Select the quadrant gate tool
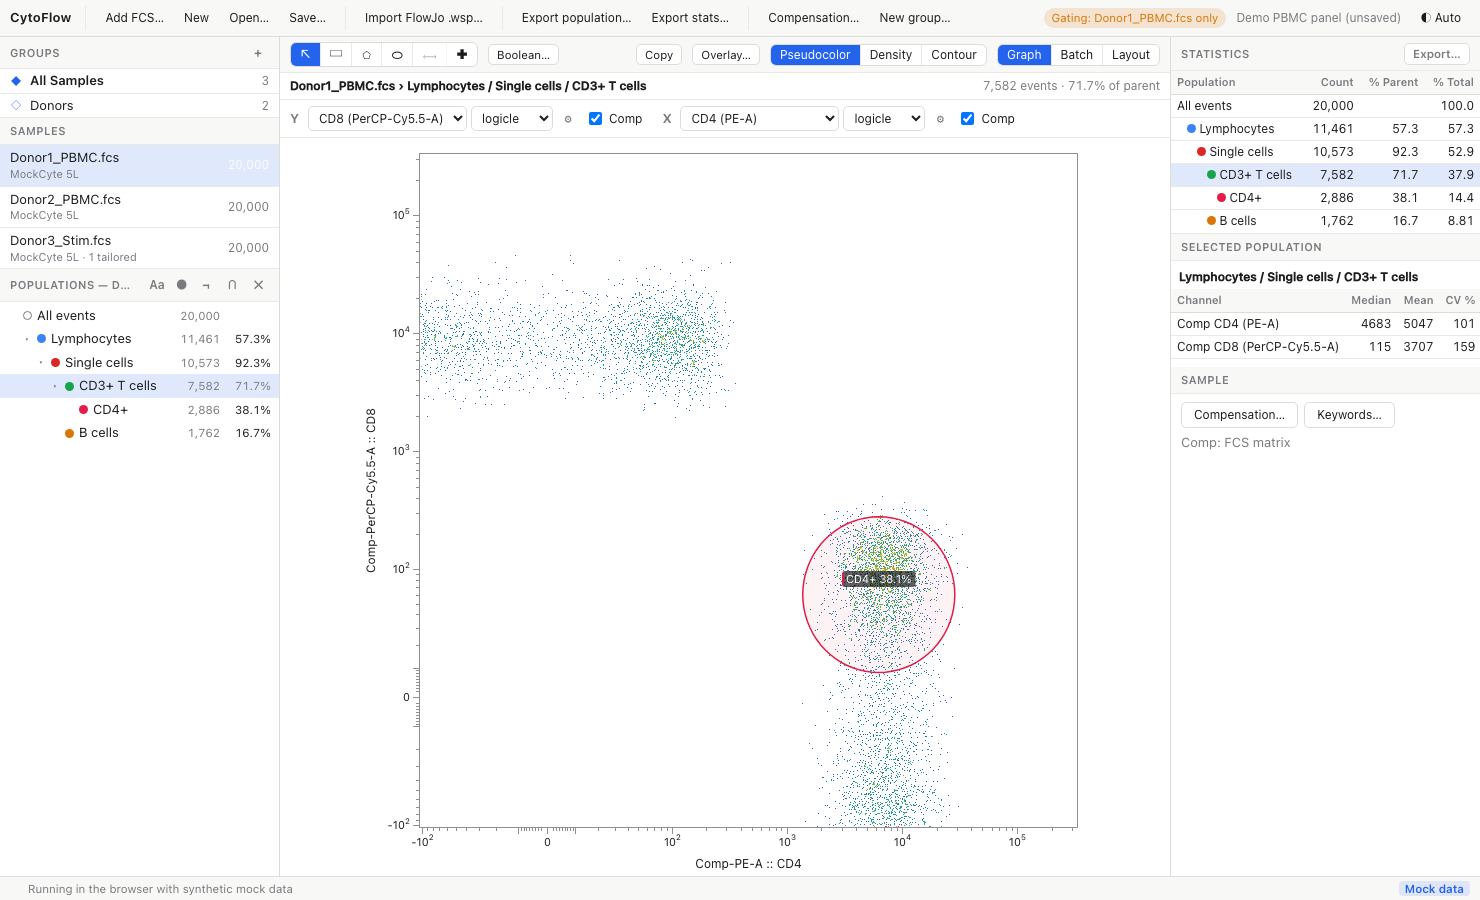Screen dimensions: 1480x900 coord(462,55)
